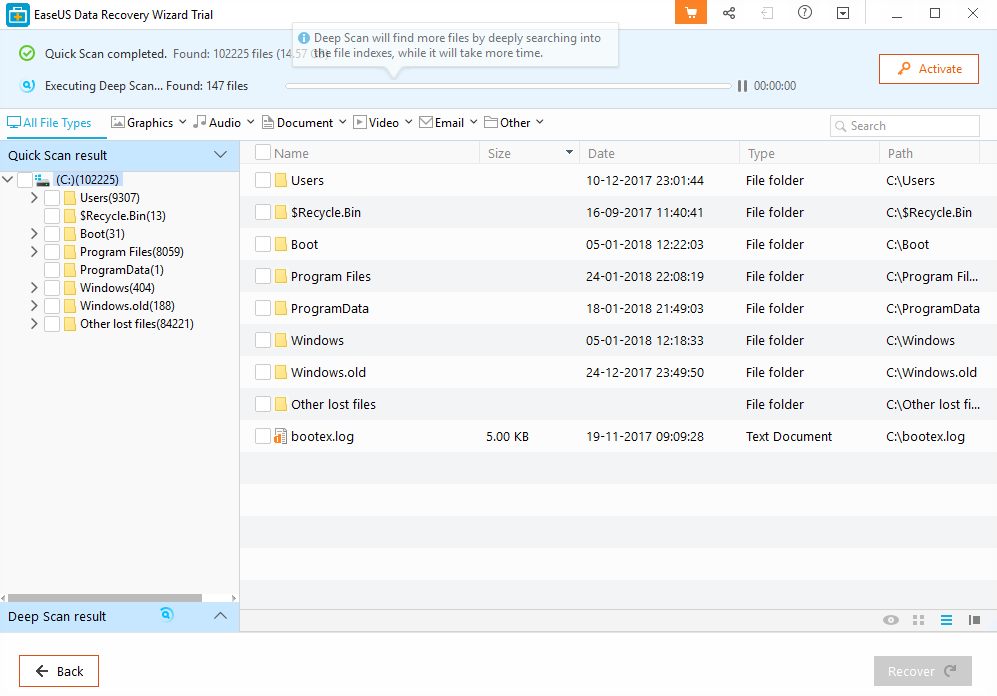Check the Users row checkbox in file list
Viewport: 997px width, 696px height.
(263, 181)
